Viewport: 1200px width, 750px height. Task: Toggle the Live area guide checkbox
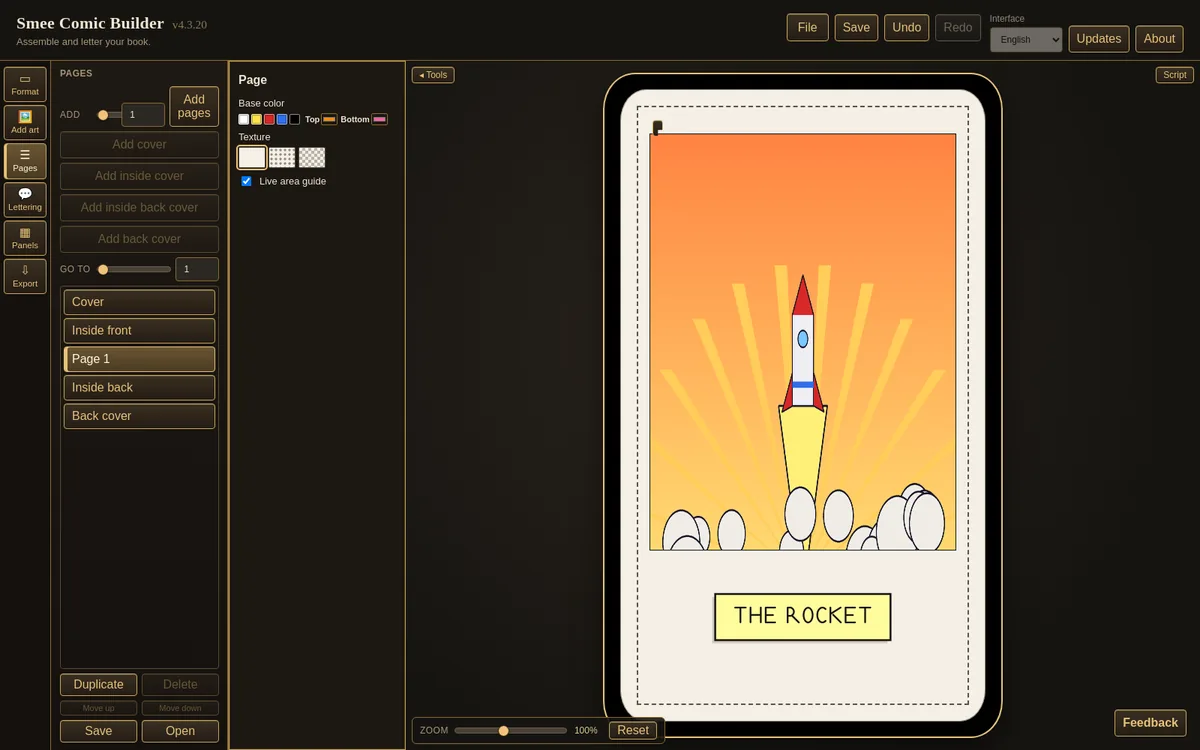click(247, 181)
